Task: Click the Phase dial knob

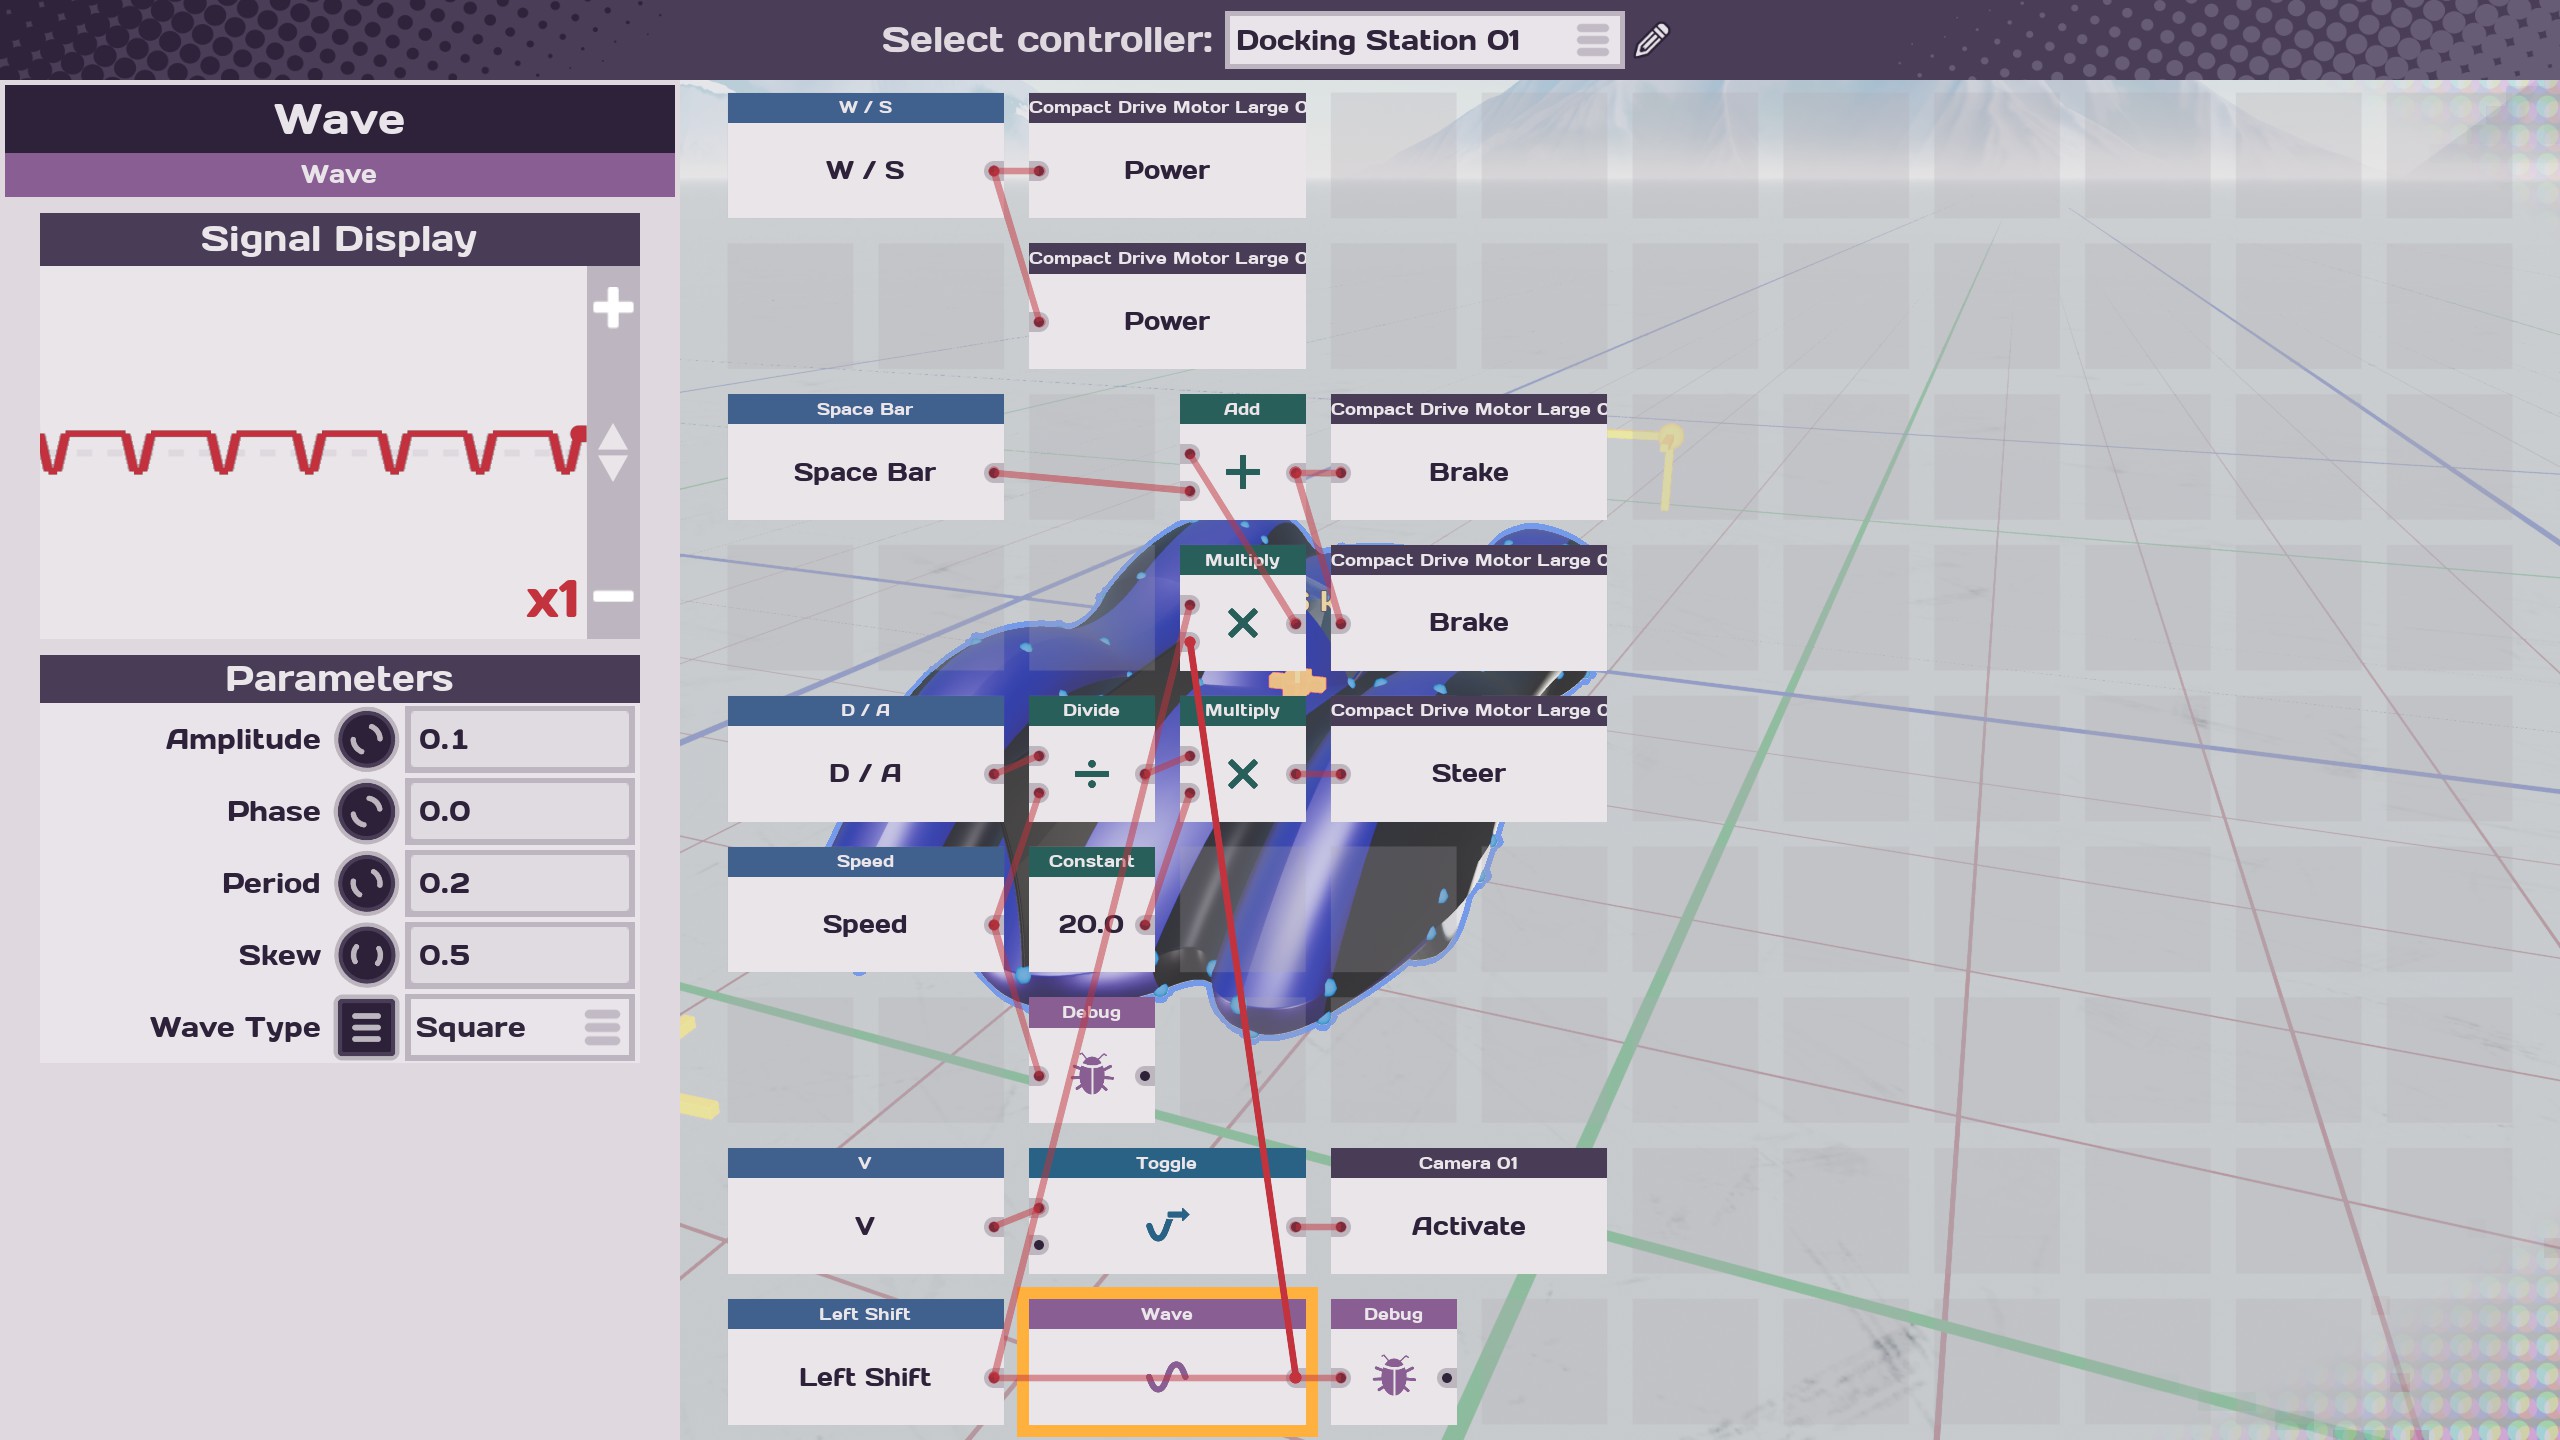Action: (366, 812)
